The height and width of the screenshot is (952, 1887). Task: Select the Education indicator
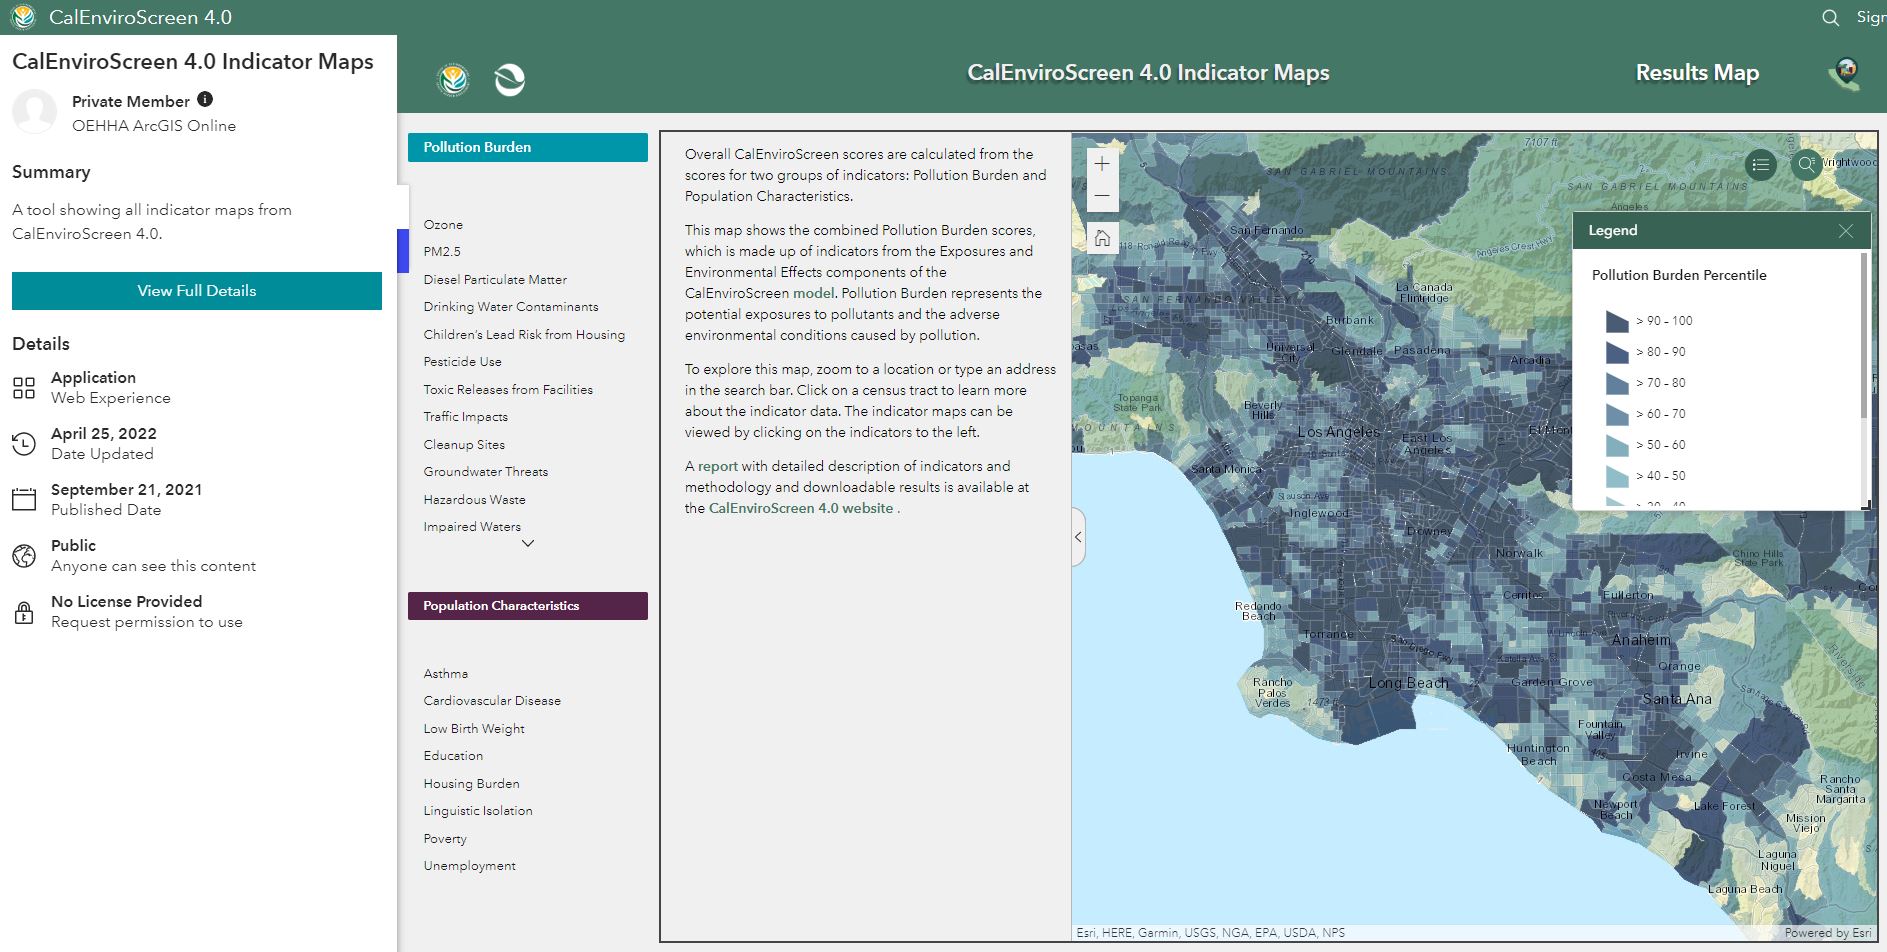453,756
